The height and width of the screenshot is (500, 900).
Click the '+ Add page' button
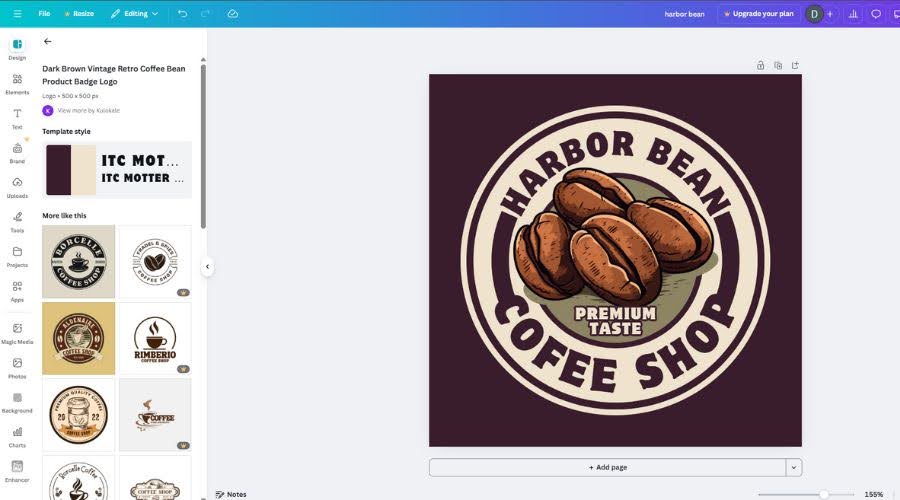pyautogui.click(x=607, y=467)
